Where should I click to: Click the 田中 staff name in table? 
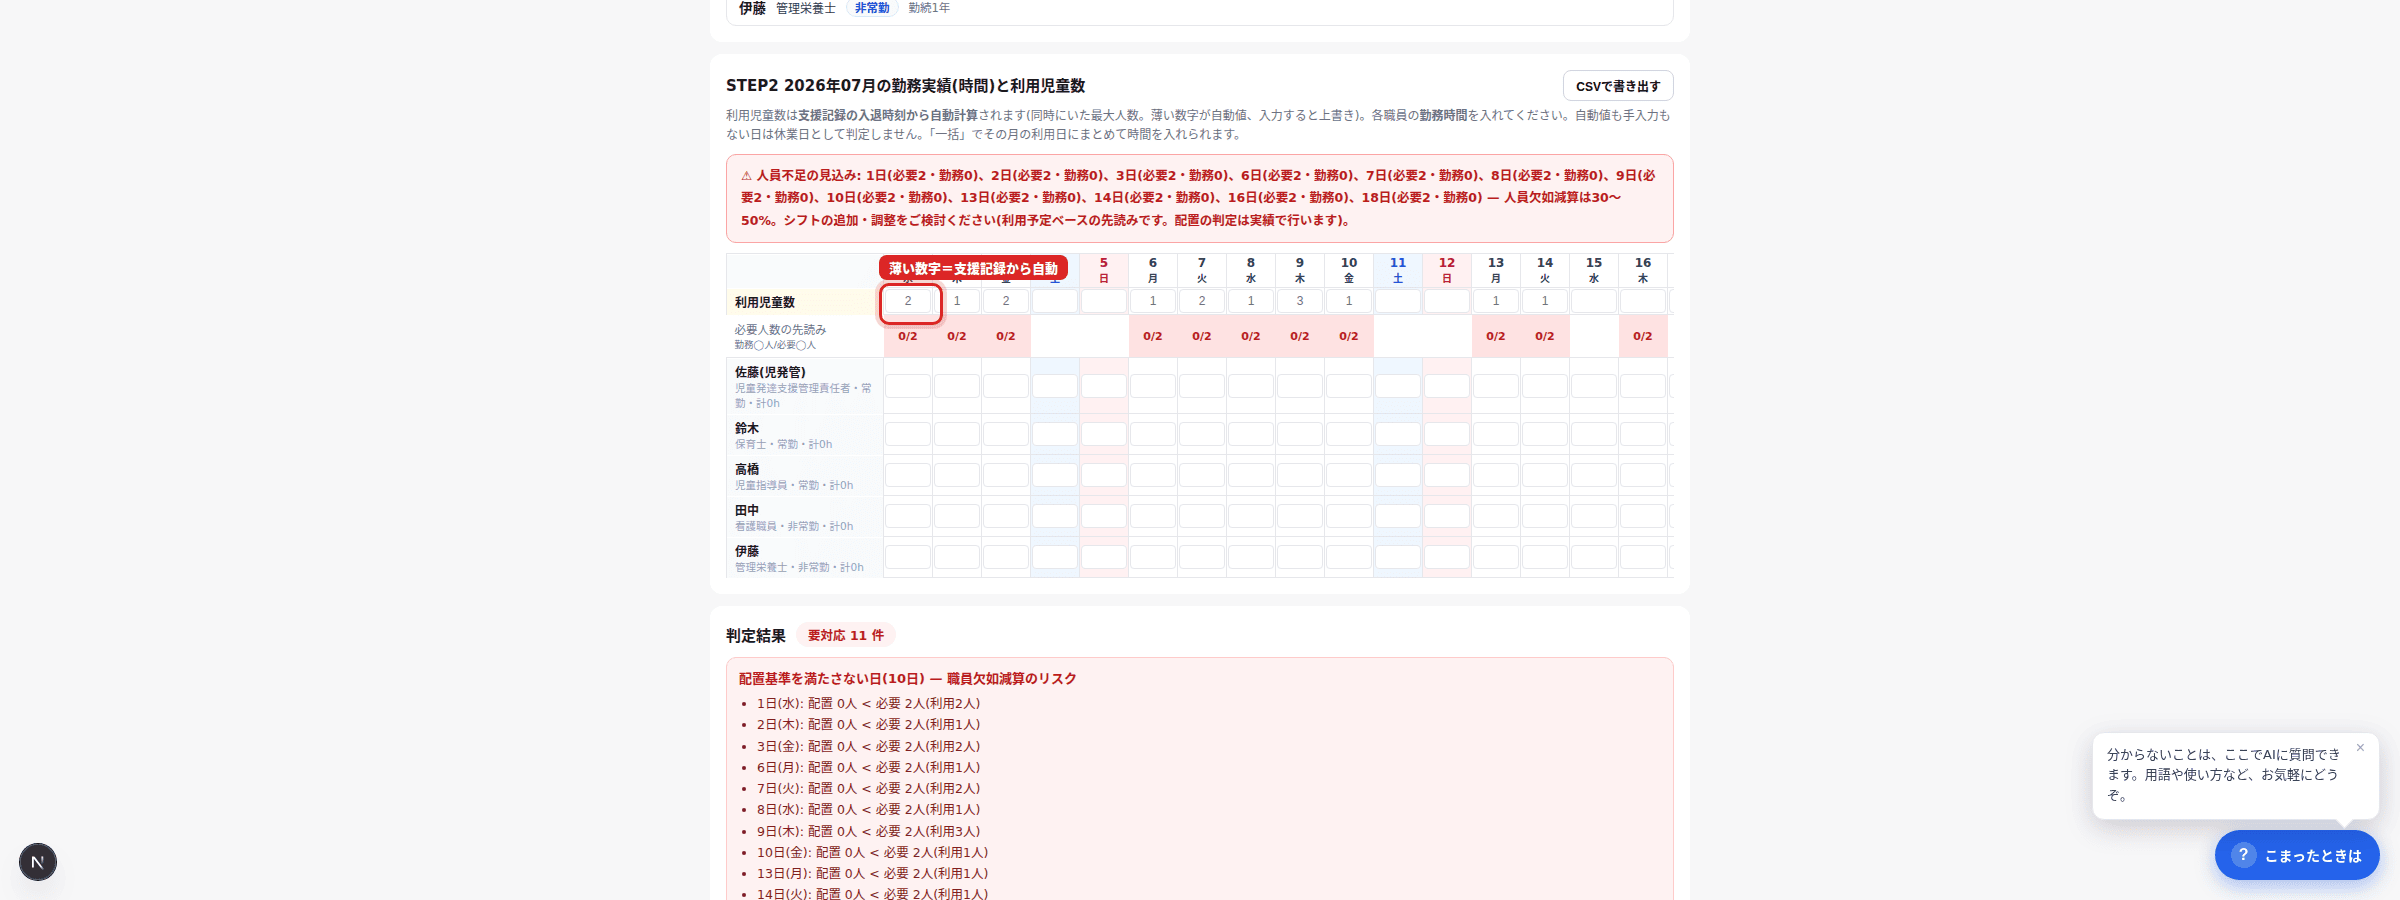click(x=747, y=510)
